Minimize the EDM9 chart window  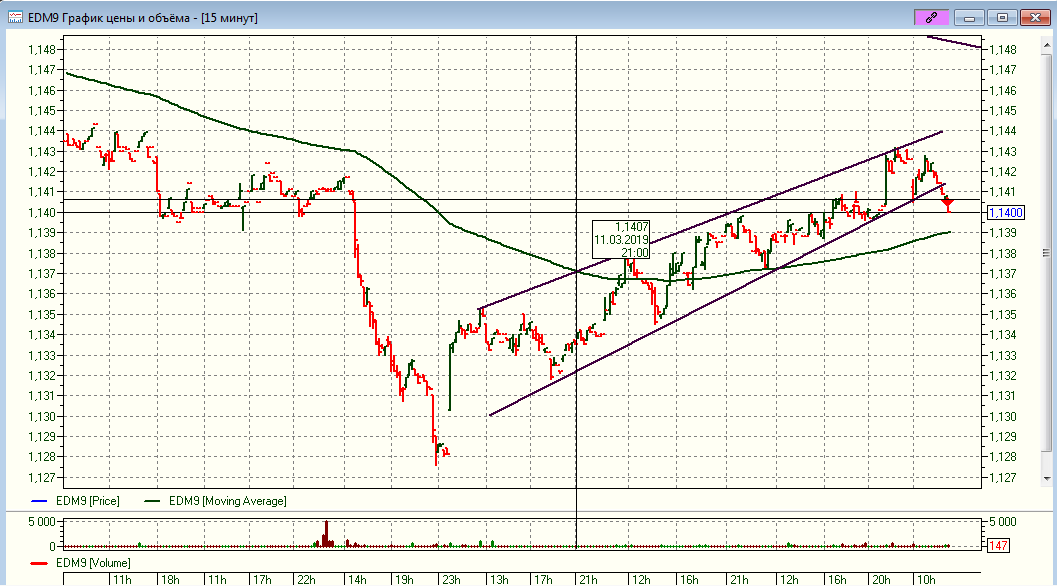[968, 17]
